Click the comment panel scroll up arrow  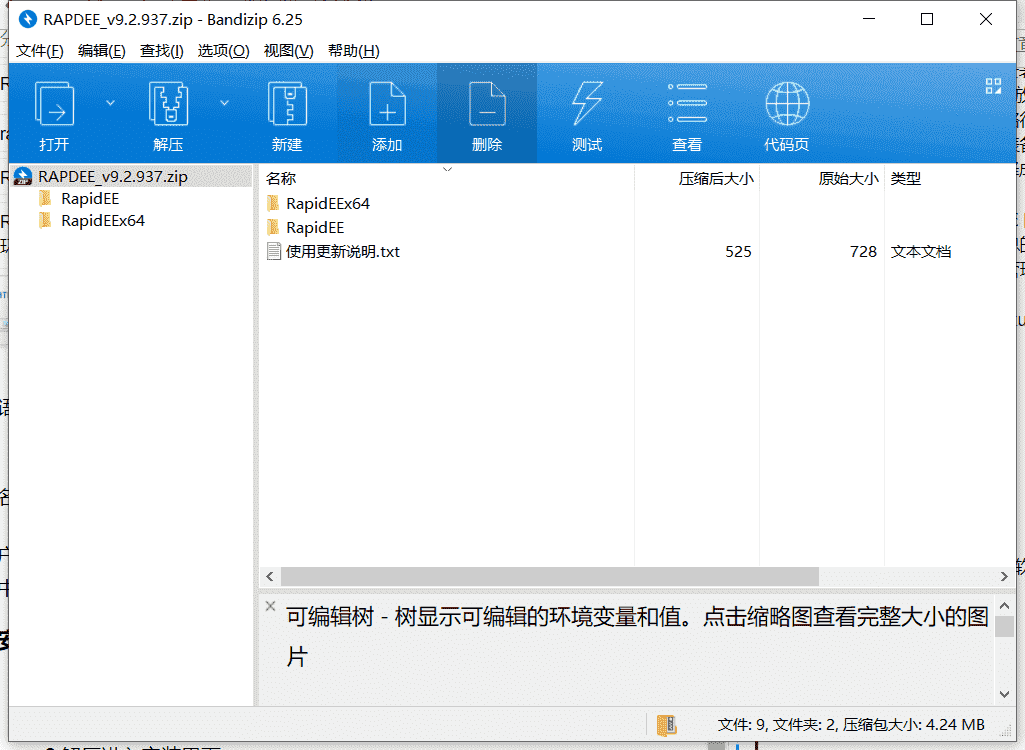point(1005,607)
